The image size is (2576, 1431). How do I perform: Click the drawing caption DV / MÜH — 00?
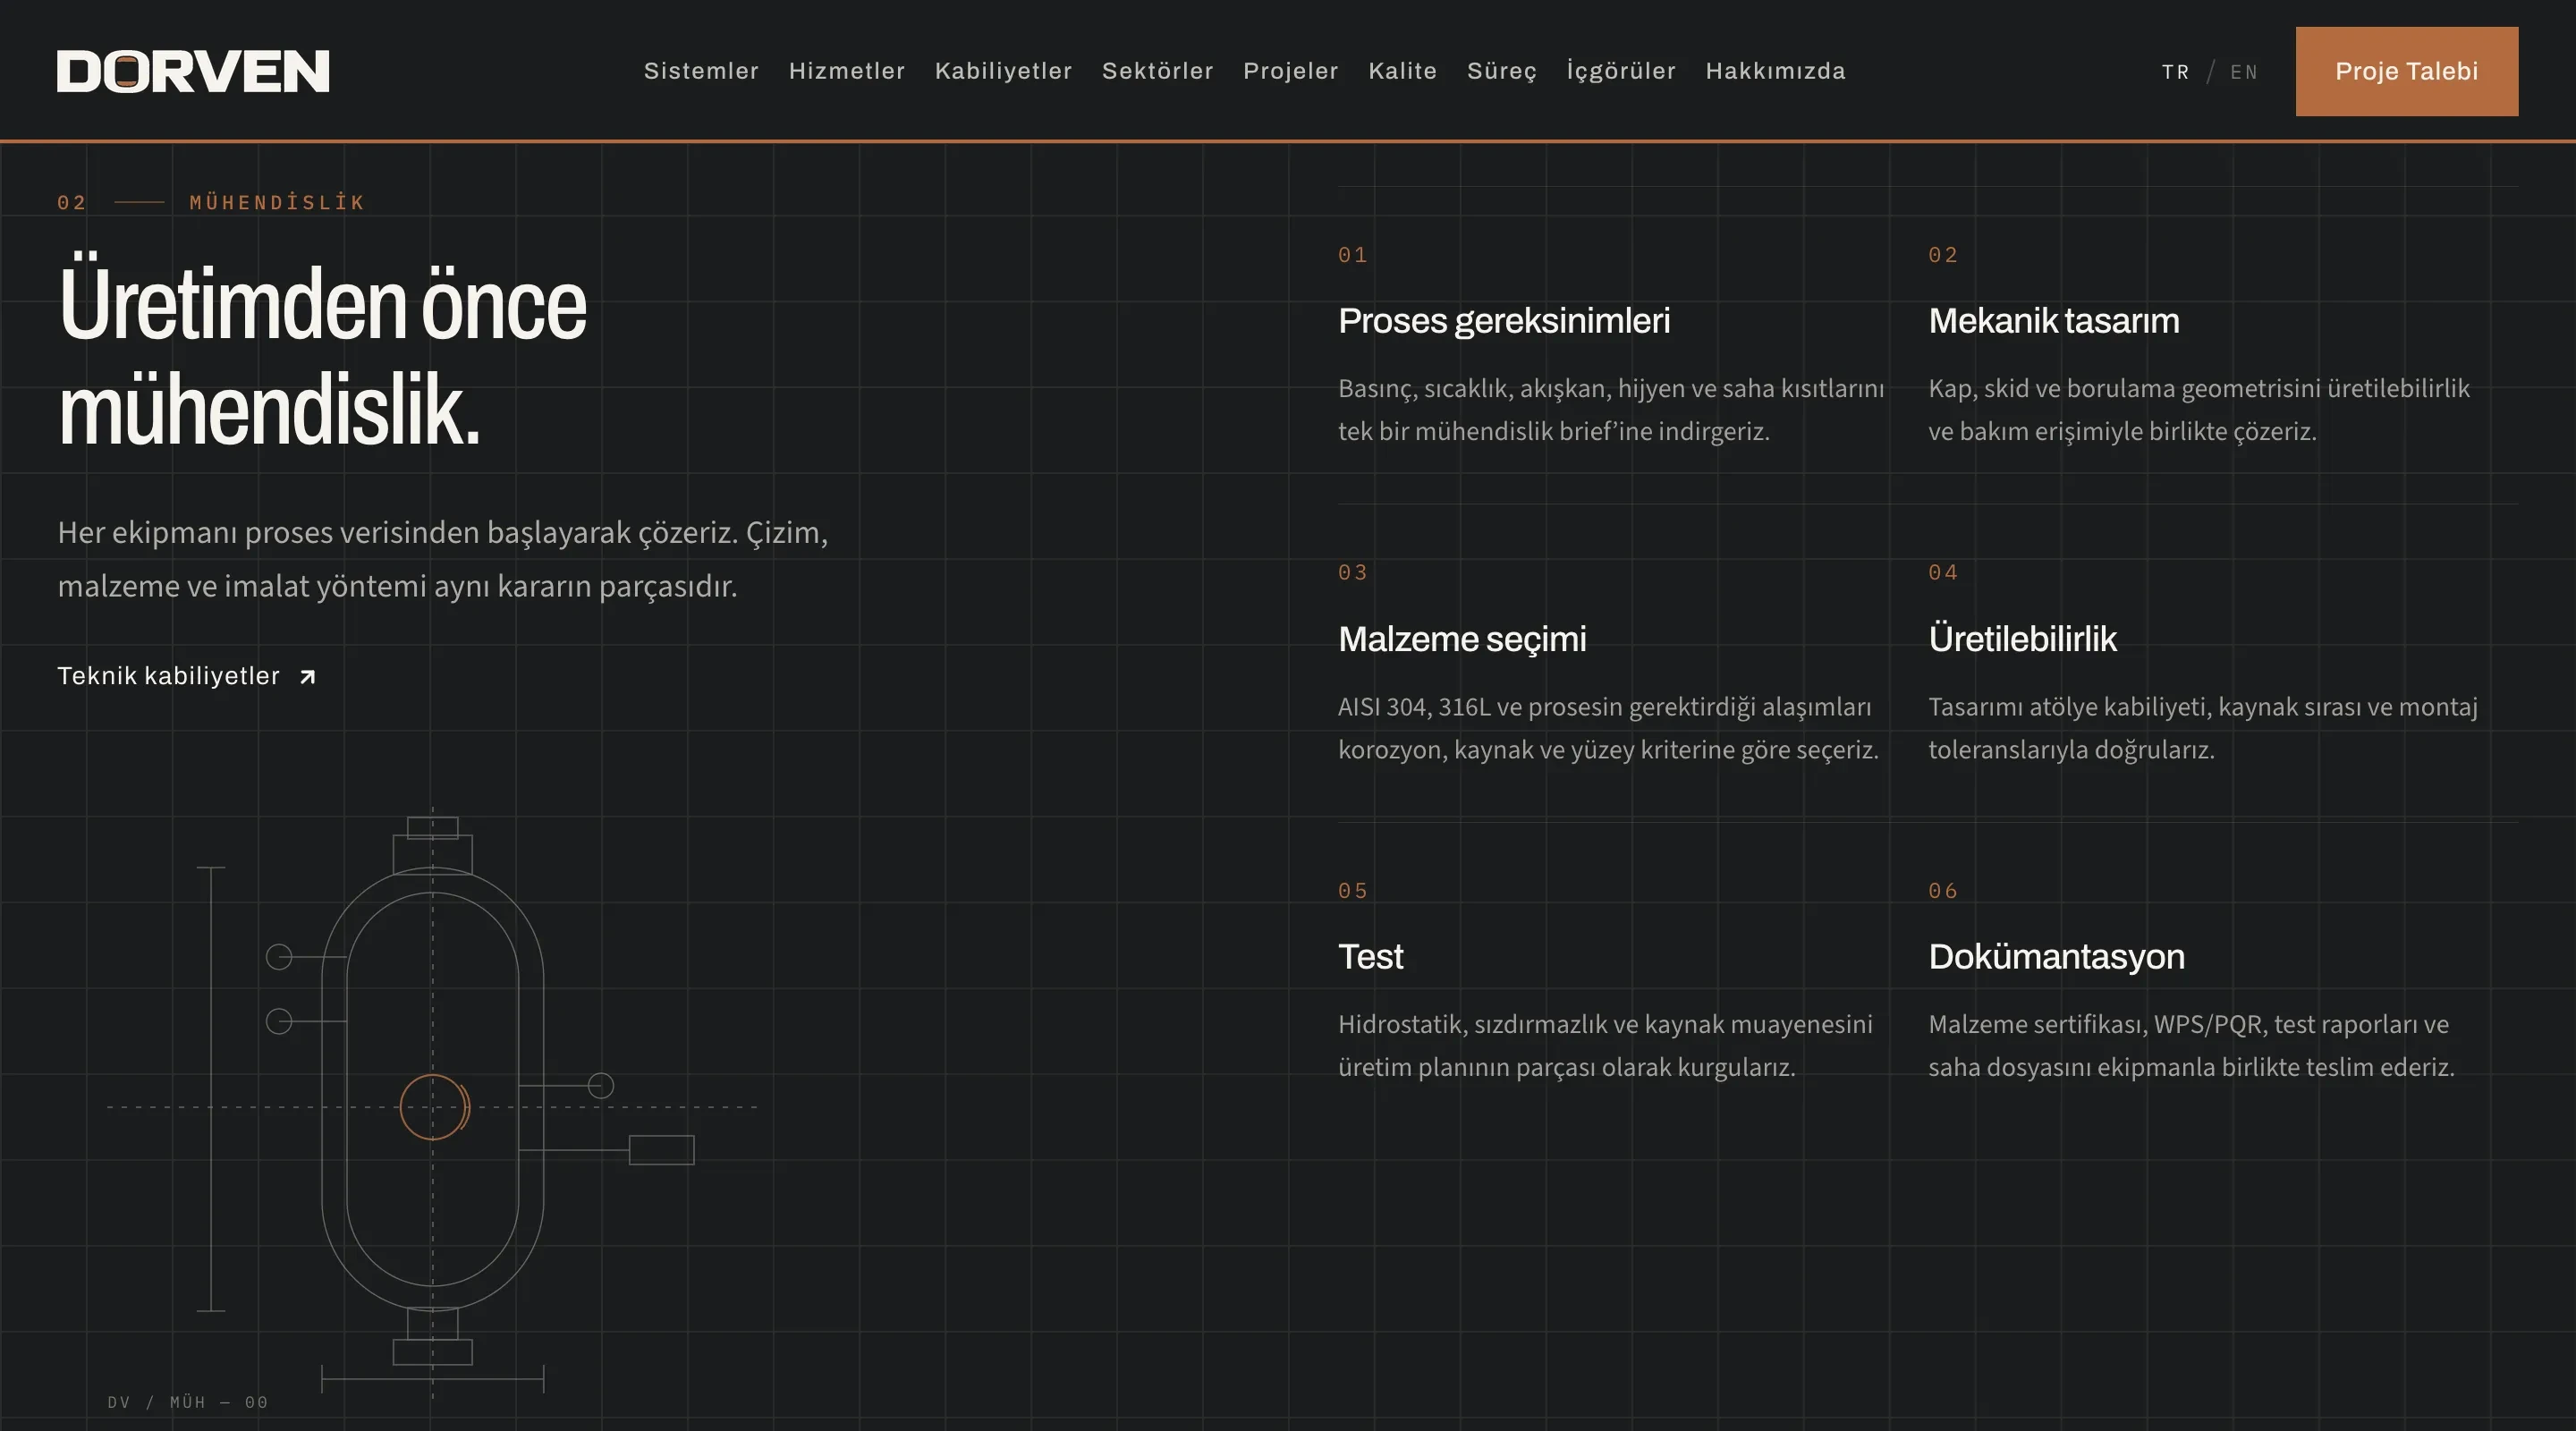coord(188,1402)
